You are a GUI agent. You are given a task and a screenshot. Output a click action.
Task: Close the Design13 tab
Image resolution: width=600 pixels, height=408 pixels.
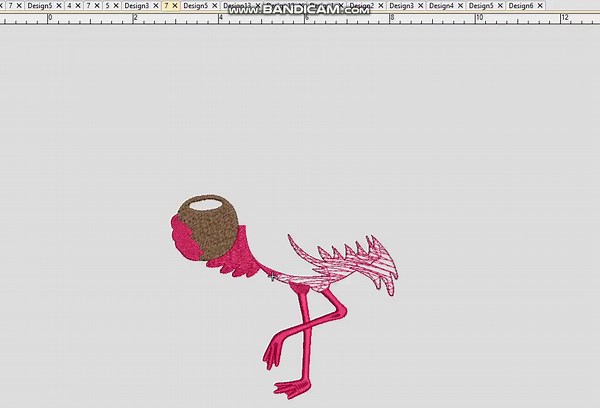[258, 6]
